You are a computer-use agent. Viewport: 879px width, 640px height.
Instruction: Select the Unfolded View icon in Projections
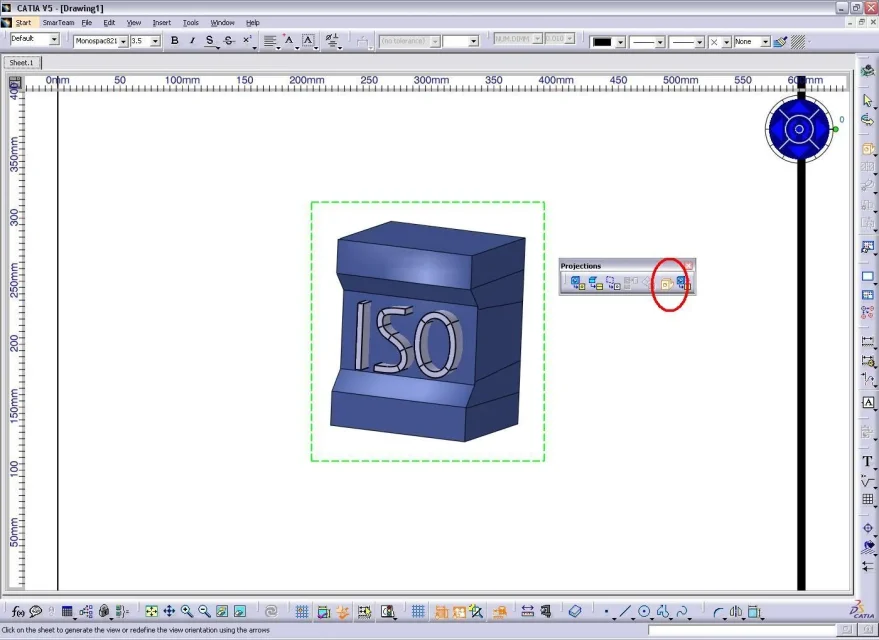tap(595, 283)
